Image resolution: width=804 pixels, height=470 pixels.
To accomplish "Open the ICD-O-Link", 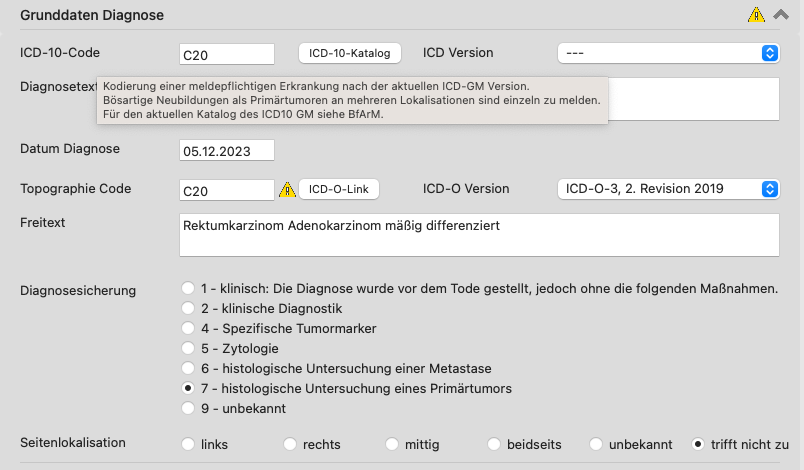I will coord(339,189).
